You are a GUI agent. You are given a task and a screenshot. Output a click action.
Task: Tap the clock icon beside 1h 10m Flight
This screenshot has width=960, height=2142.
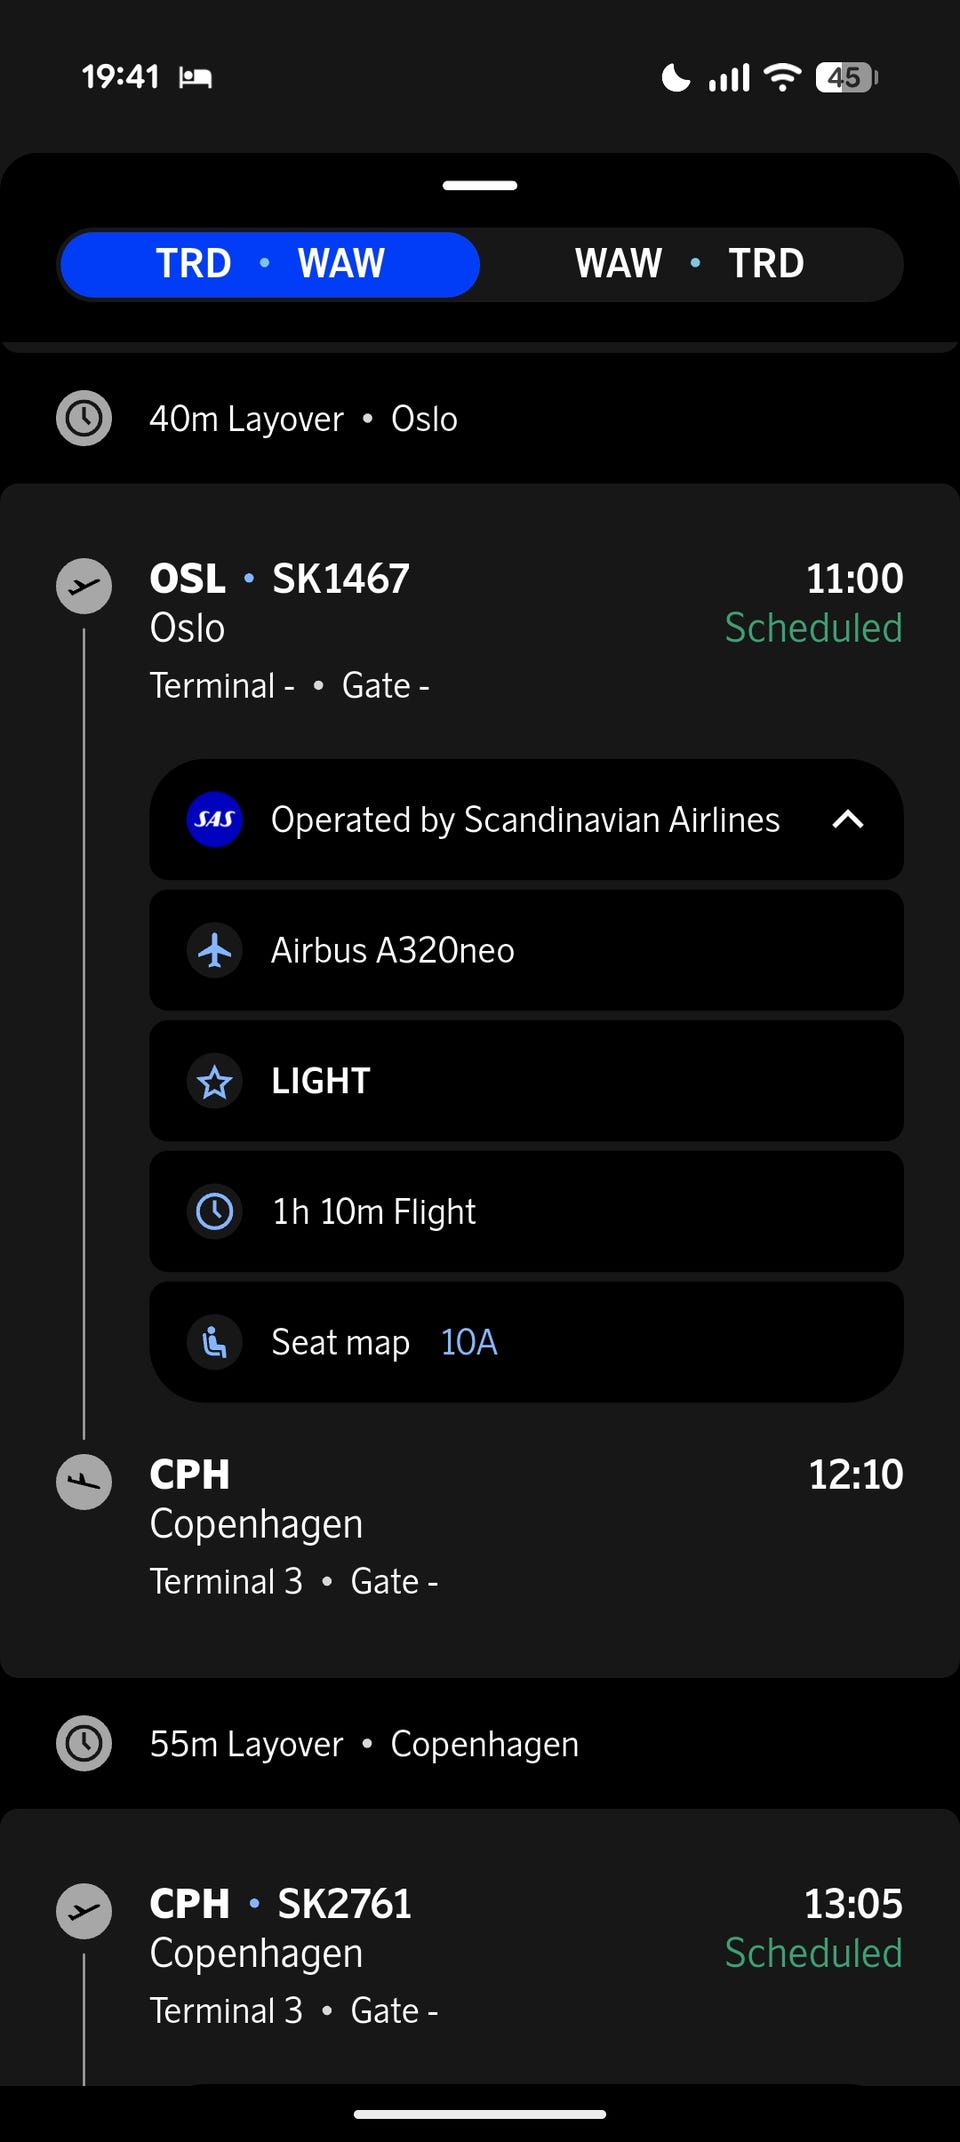coord(215,1212)
